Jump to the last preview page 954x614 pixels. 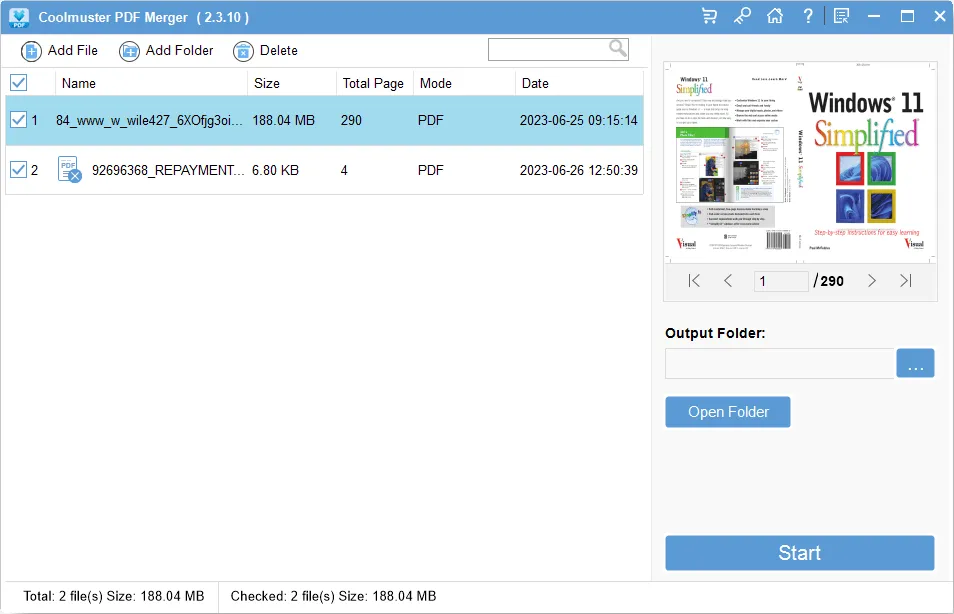tap(906, 281)
